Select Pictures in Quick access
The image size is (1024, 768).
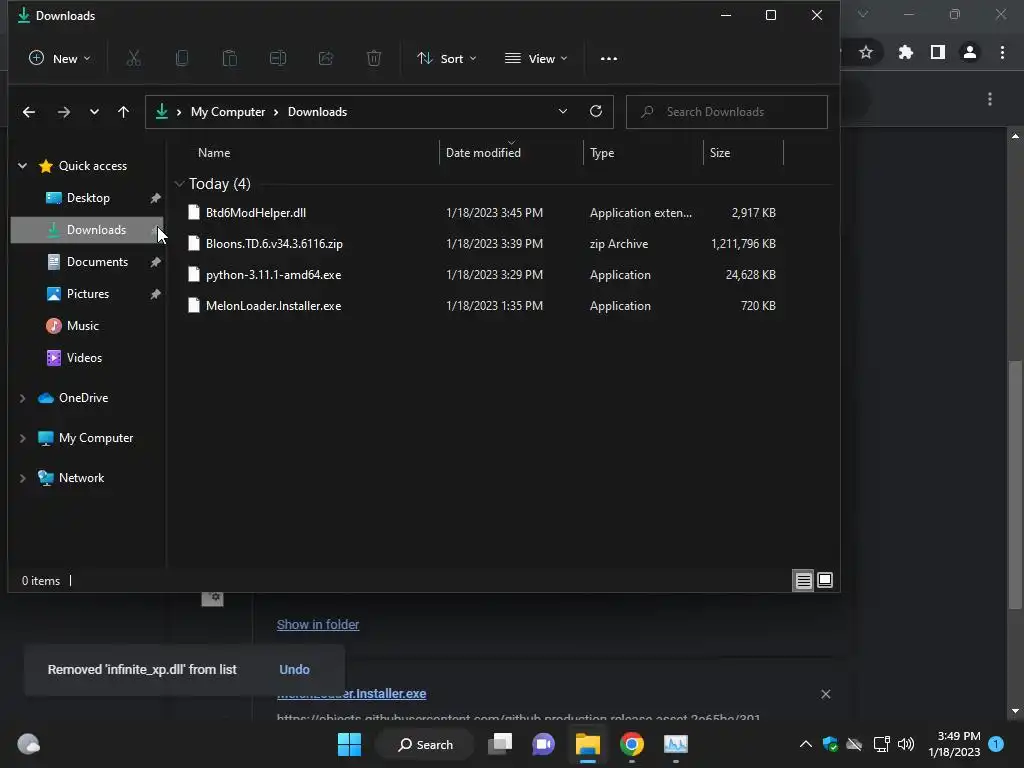point(88,294)
